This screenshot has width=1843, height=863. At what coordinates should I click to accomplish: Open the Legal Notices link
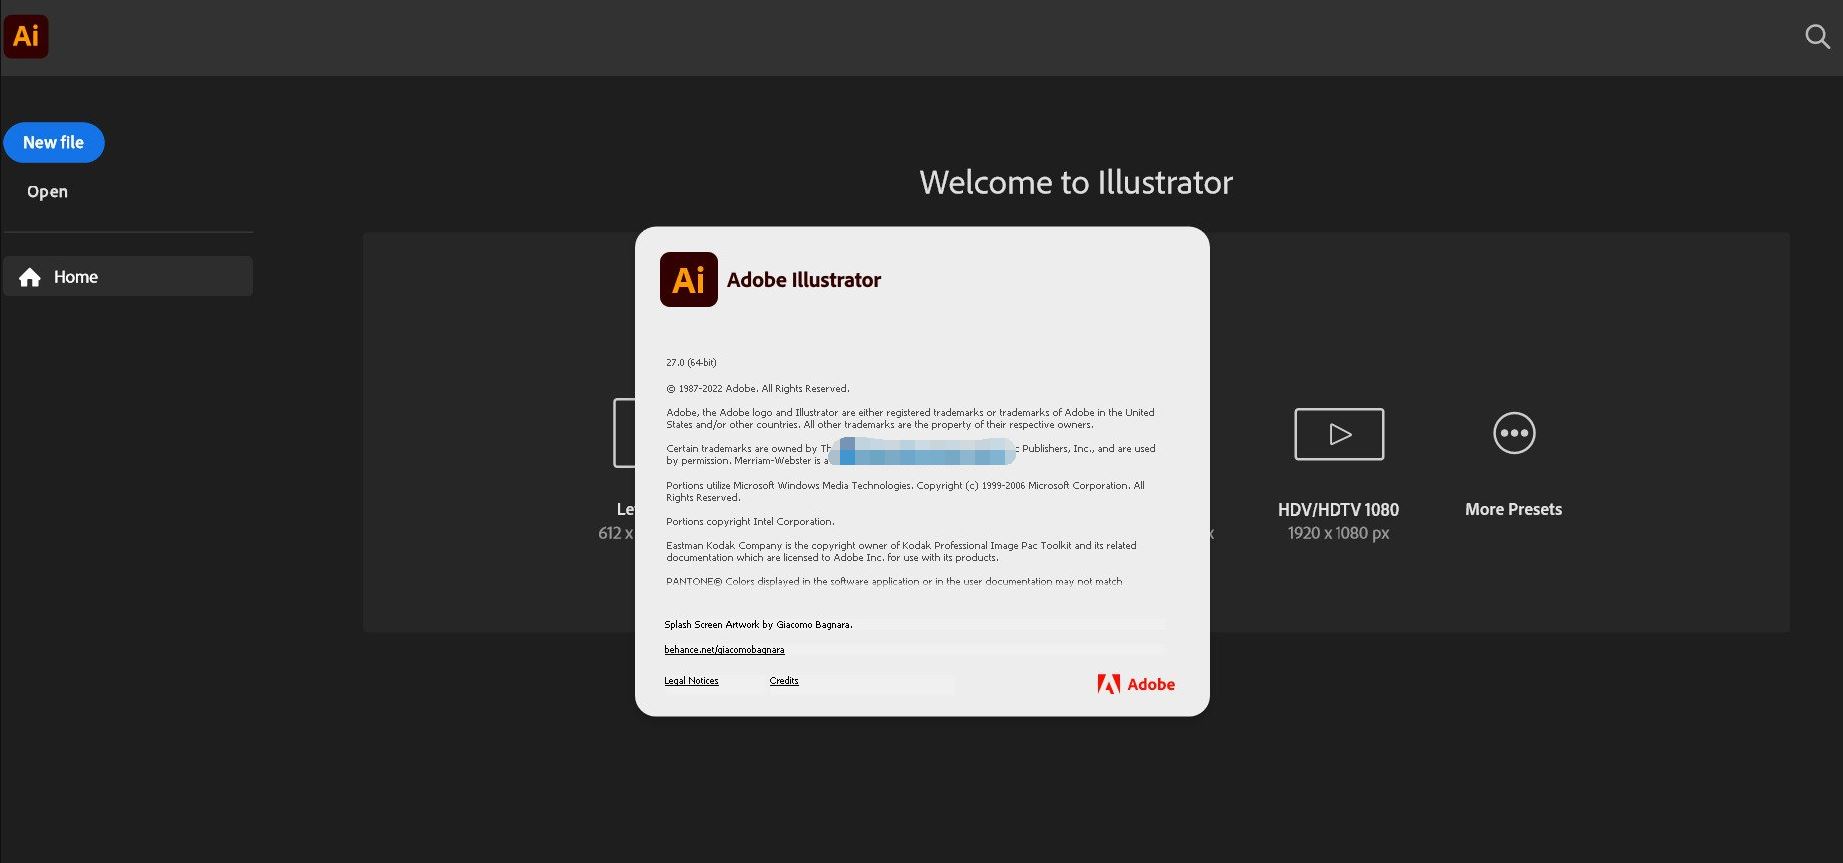click(691, 681)
